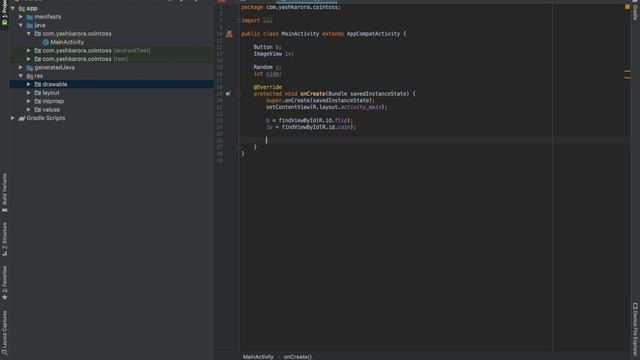Select the generatedJava folder row

point(111,67)
